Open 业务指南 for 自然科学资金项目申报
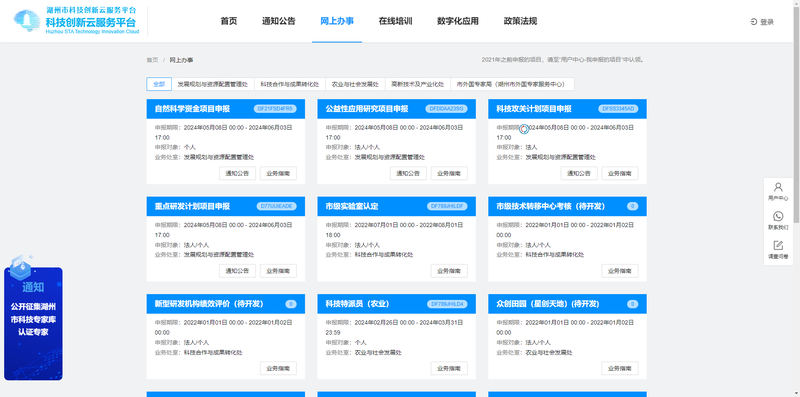The image size is (800, 397). pyautogui.click(x=278, y=173)
